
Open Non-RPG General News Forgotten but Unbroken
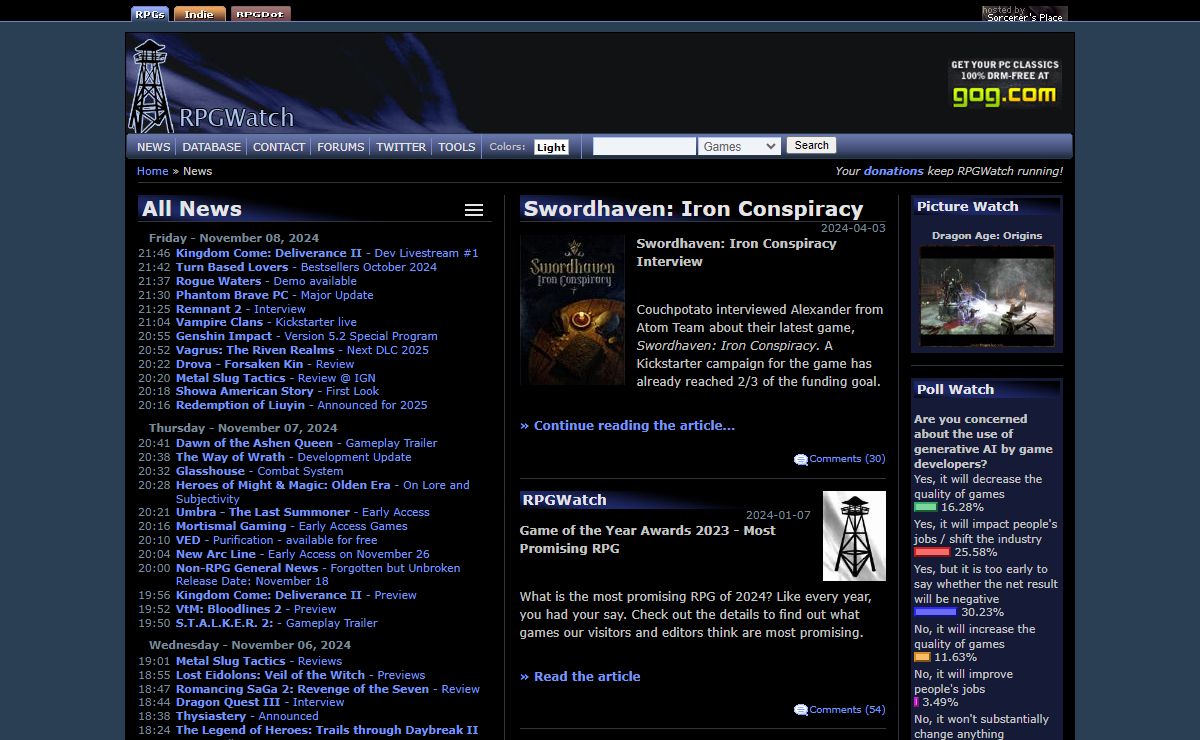[318, 574]
